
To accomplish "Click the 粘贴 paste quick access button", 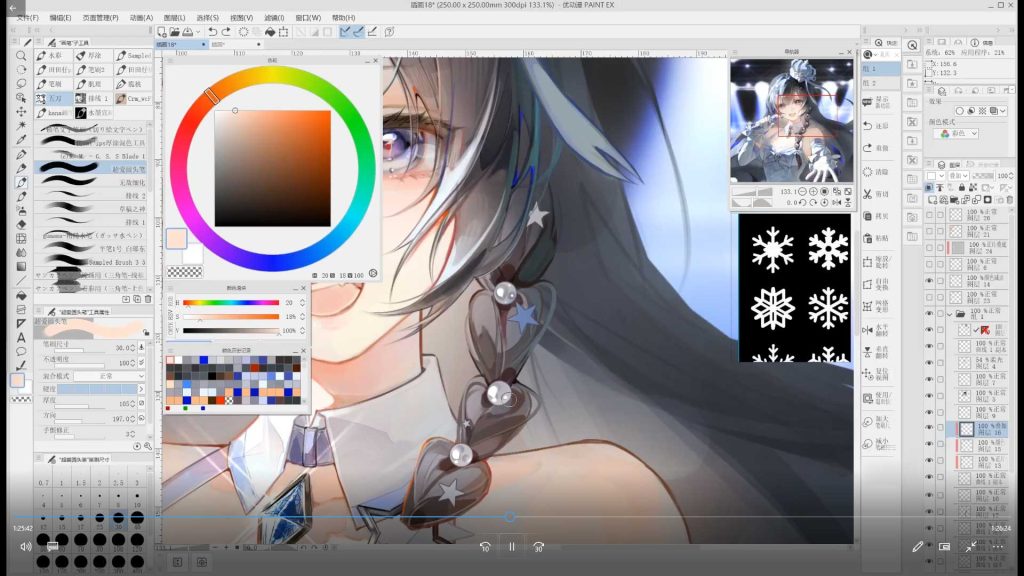I will coord(876,238).
